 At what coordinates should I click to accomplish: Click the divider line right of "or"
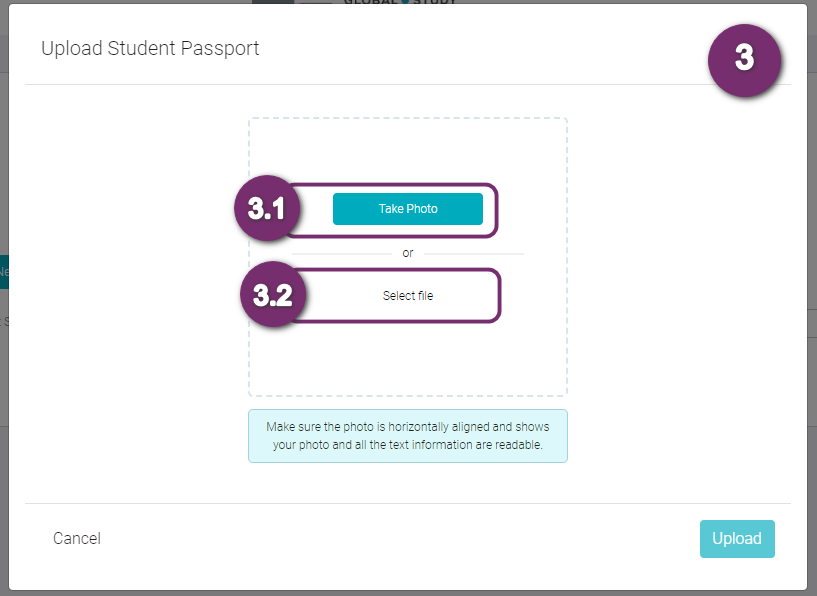point(474,254)
